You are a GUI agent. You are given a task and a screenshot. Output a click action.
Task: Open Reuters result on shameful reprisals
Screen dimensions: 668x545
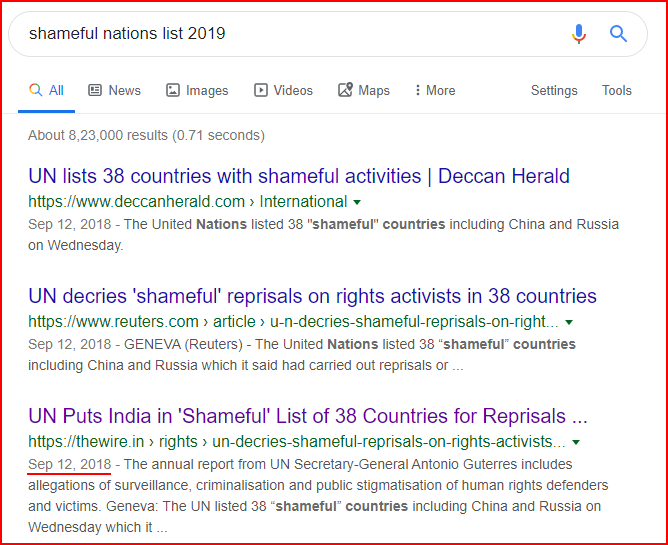(x=312, y=296)
